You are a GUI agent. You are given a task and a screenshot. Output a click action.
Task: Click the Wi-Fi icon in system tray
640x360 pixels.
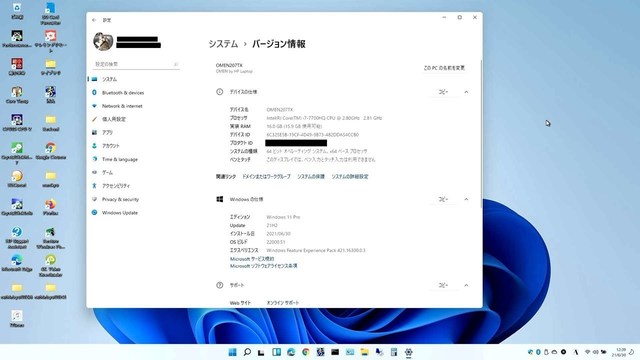pos(587,352)
